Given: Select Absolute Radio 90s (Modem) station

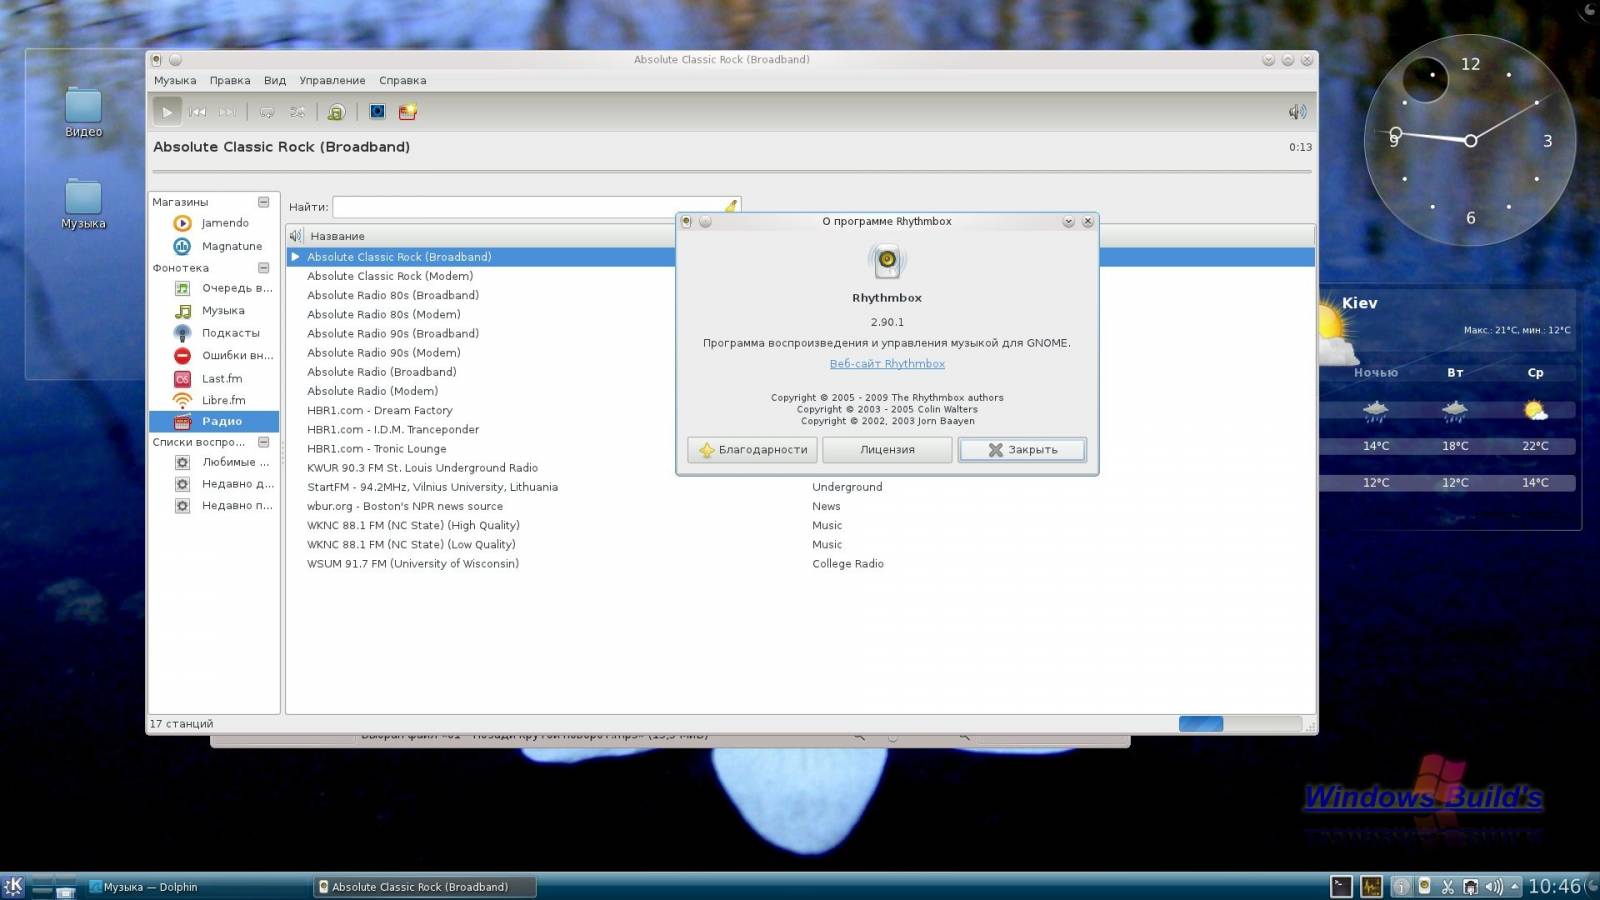Looking at the screenshot, I should [384, 353].
